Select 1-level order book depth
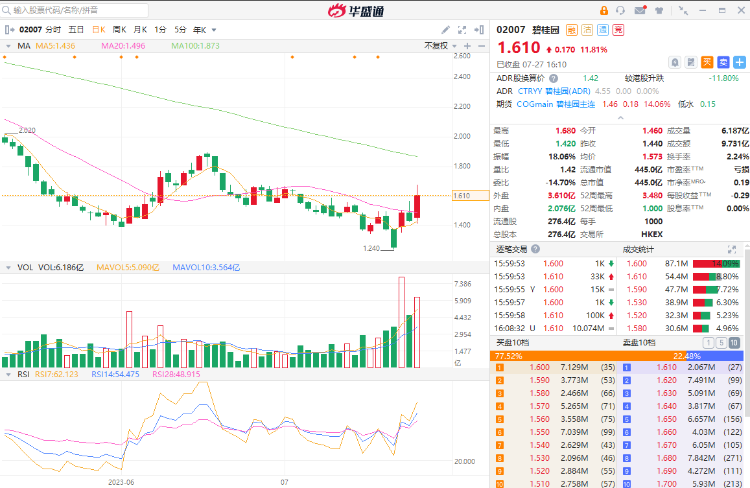This screenshot has width=750, height=488. (708, 343)
